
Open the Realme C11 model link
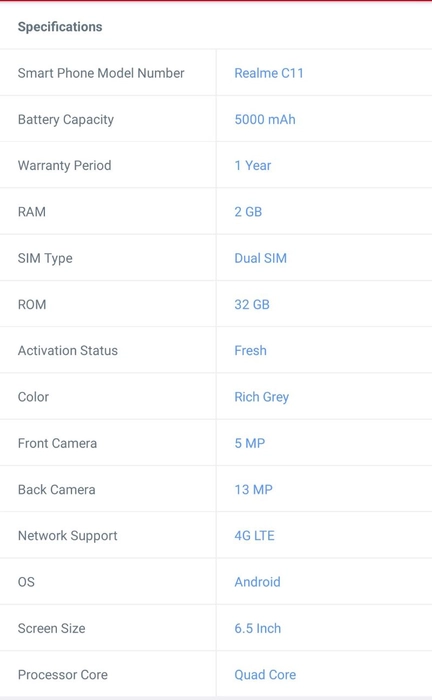pos(269,73)
